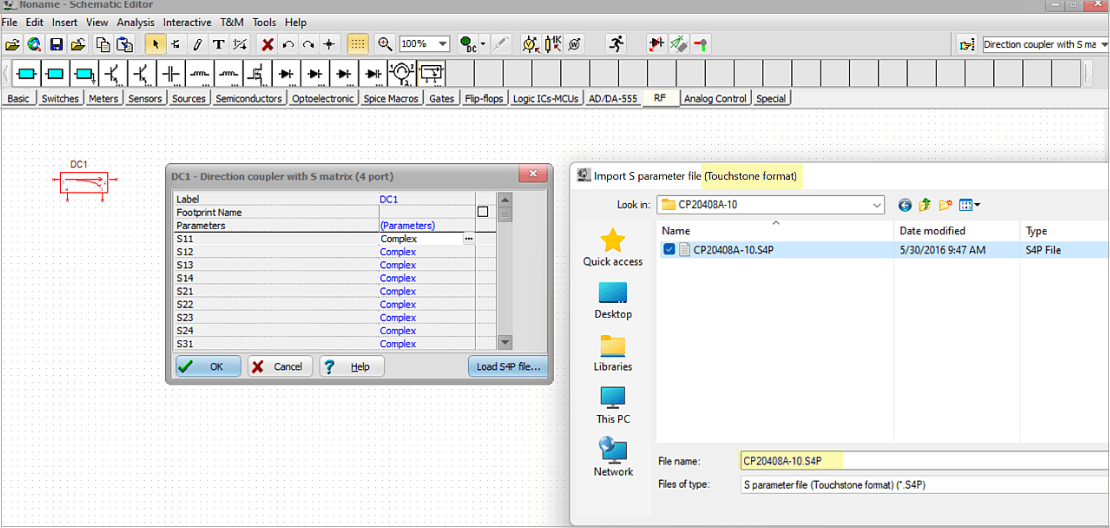Expand the Look in folder dropdown
The width and height of the screenshot is (1110, 528).
(x=876, y=205)
